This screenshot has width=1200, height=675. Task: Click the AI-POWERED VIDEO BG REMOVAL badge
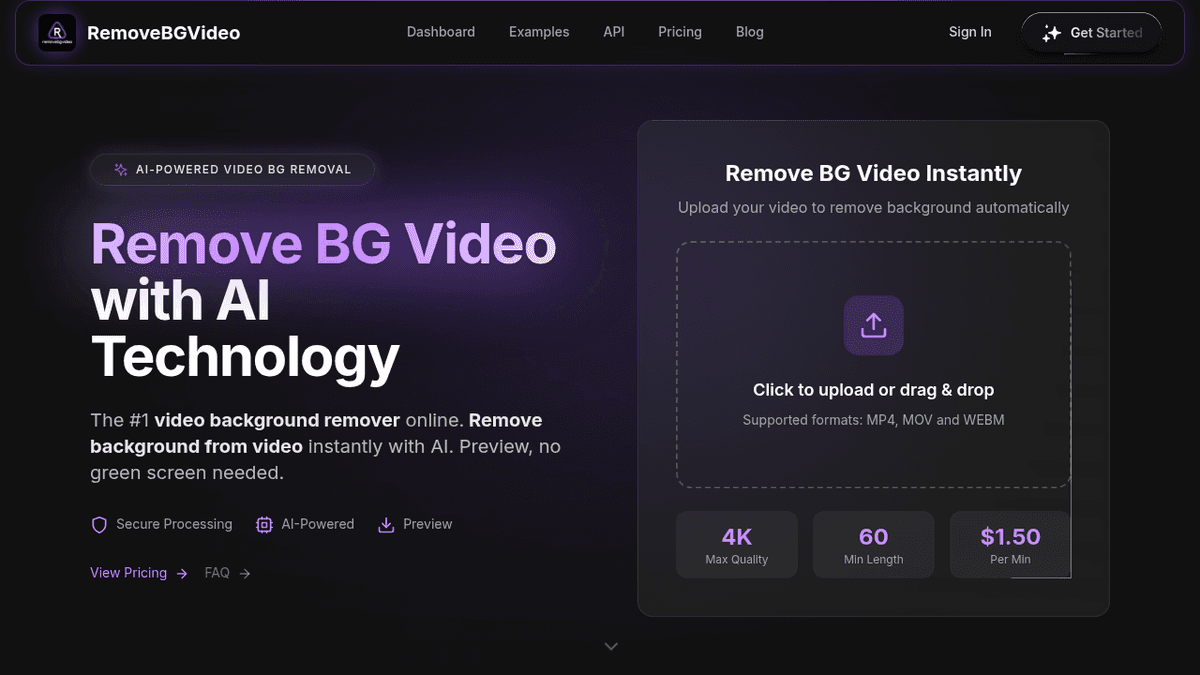(x=232, y=170)
